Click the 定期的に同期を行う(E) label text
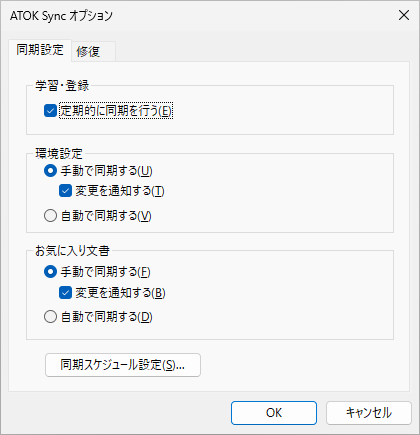 116,111
